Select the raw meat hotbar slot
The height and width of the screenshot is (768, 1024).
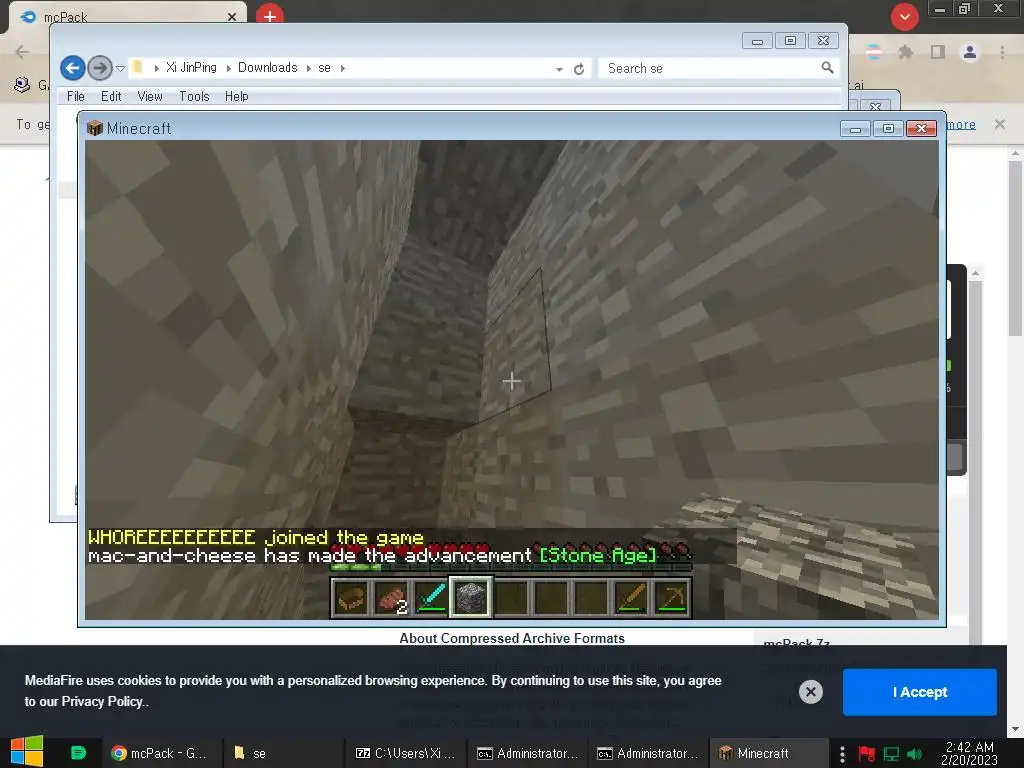(391, 597)
